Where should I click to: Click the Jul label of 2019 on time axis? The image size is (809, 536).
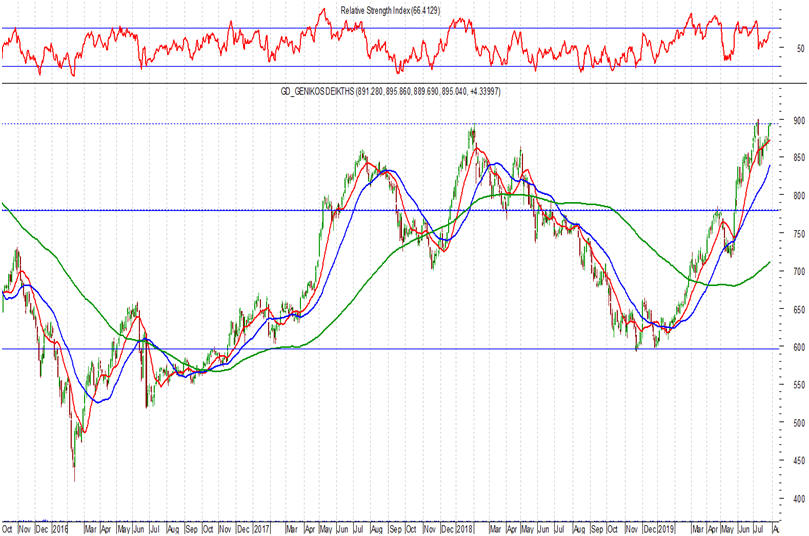(759, 529)
